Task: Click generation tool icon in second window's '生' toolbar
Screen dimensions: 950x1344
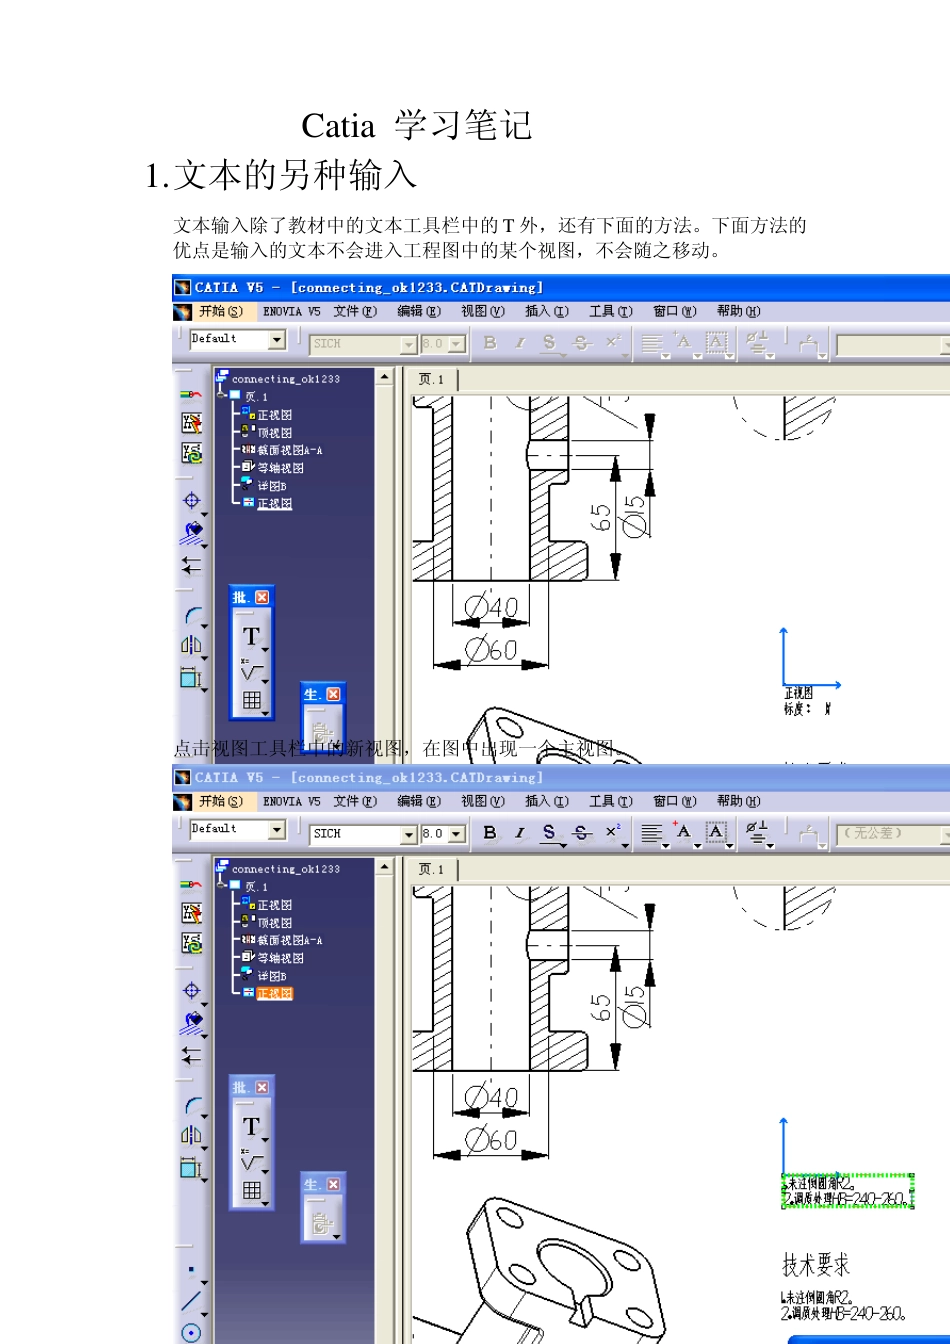Action: tap(322, 1221)
